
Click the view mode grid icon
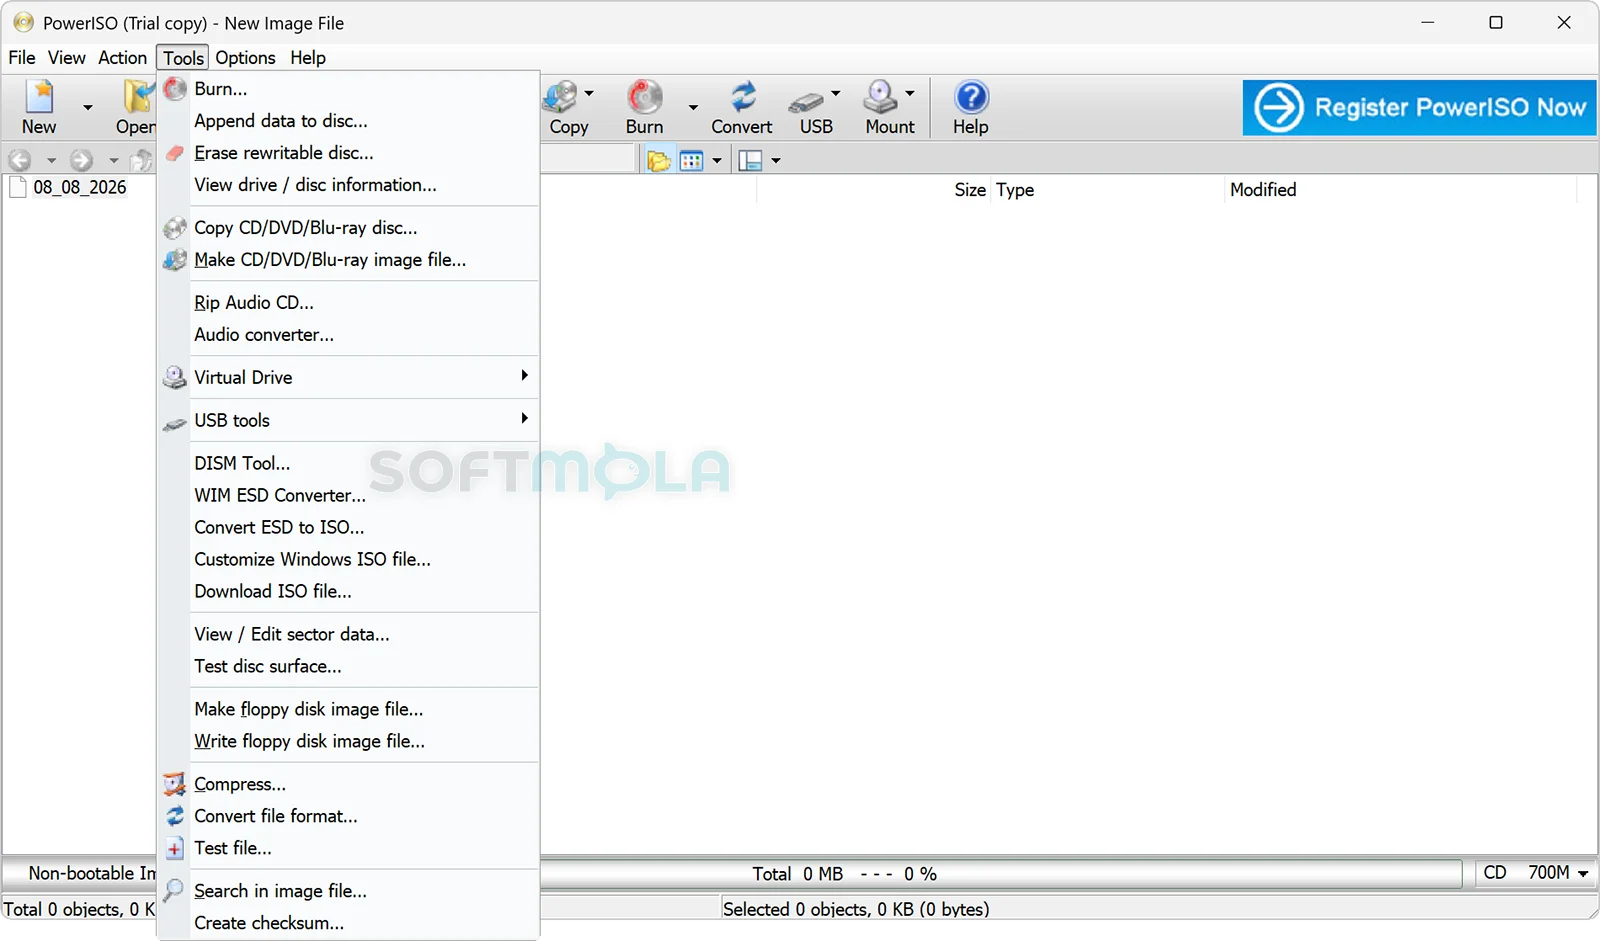pos(692,160)
